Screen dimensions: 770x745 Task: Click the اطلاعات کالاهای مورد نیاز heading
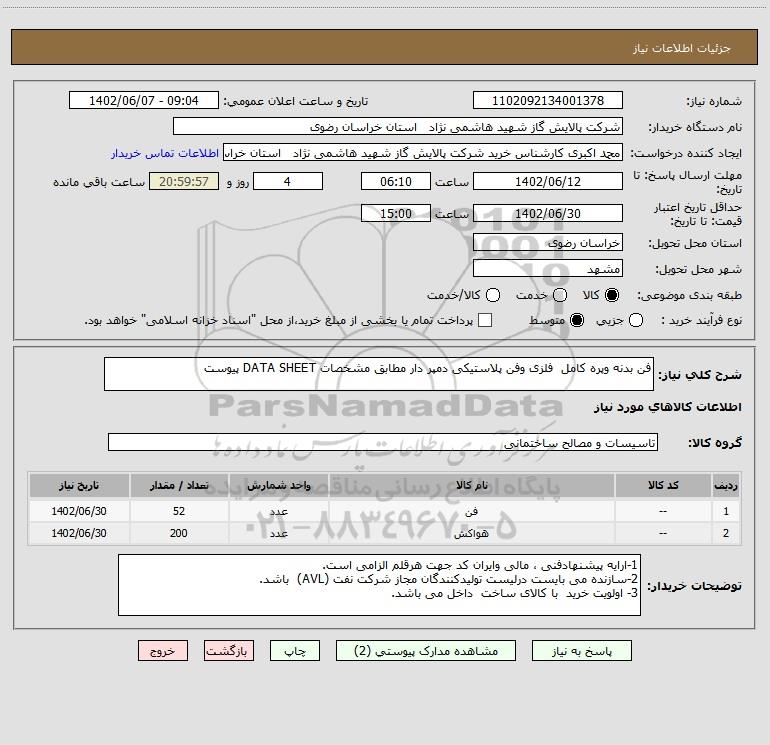[x=668, y=407]
